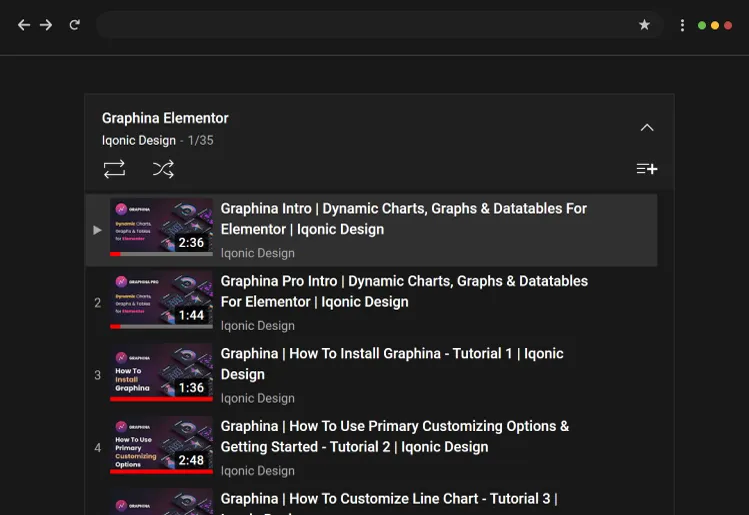Click the 1/35 playlist position counter
This screenshot has width=749, height=515.
click(x=201, y=140)
